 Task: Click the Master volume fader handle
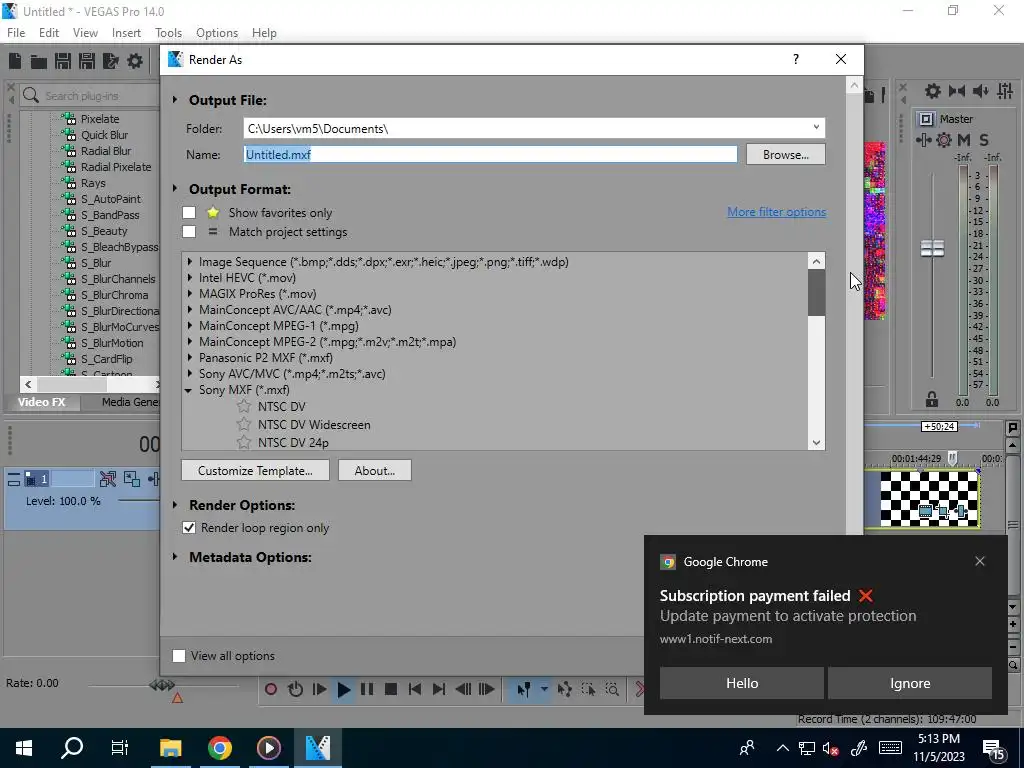coord(932,248)
